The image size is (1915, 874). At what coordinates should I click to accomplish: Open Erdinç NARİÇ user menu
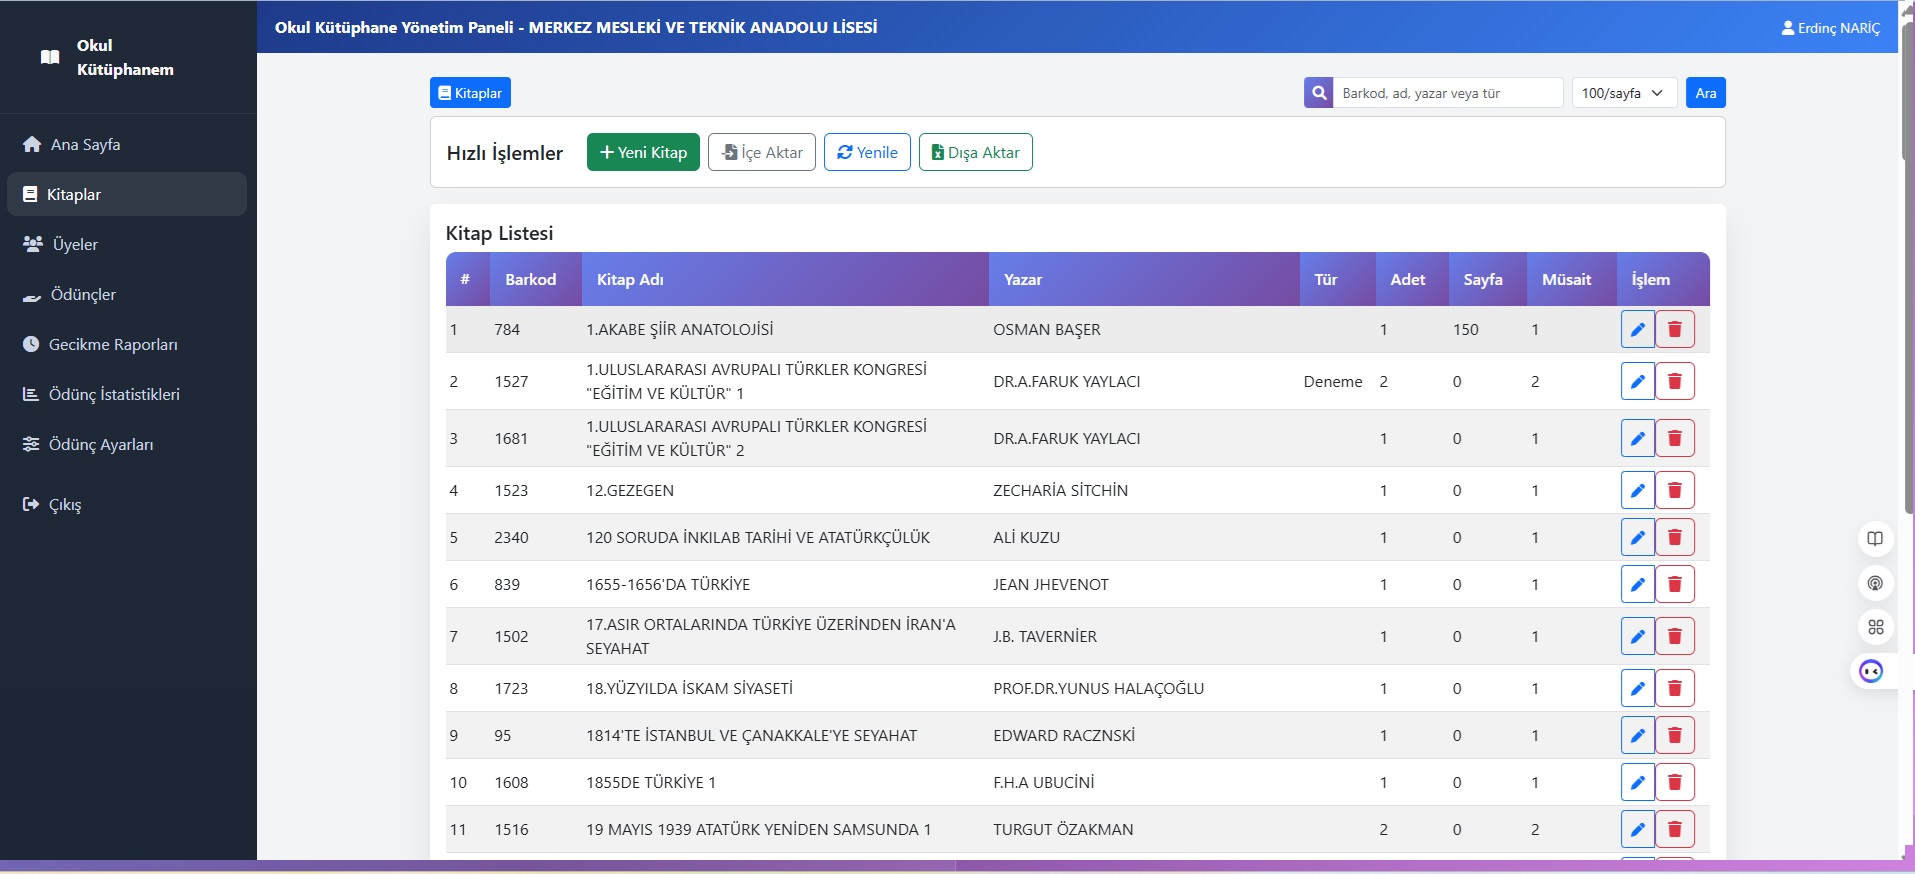click(x=1830, y=28)
